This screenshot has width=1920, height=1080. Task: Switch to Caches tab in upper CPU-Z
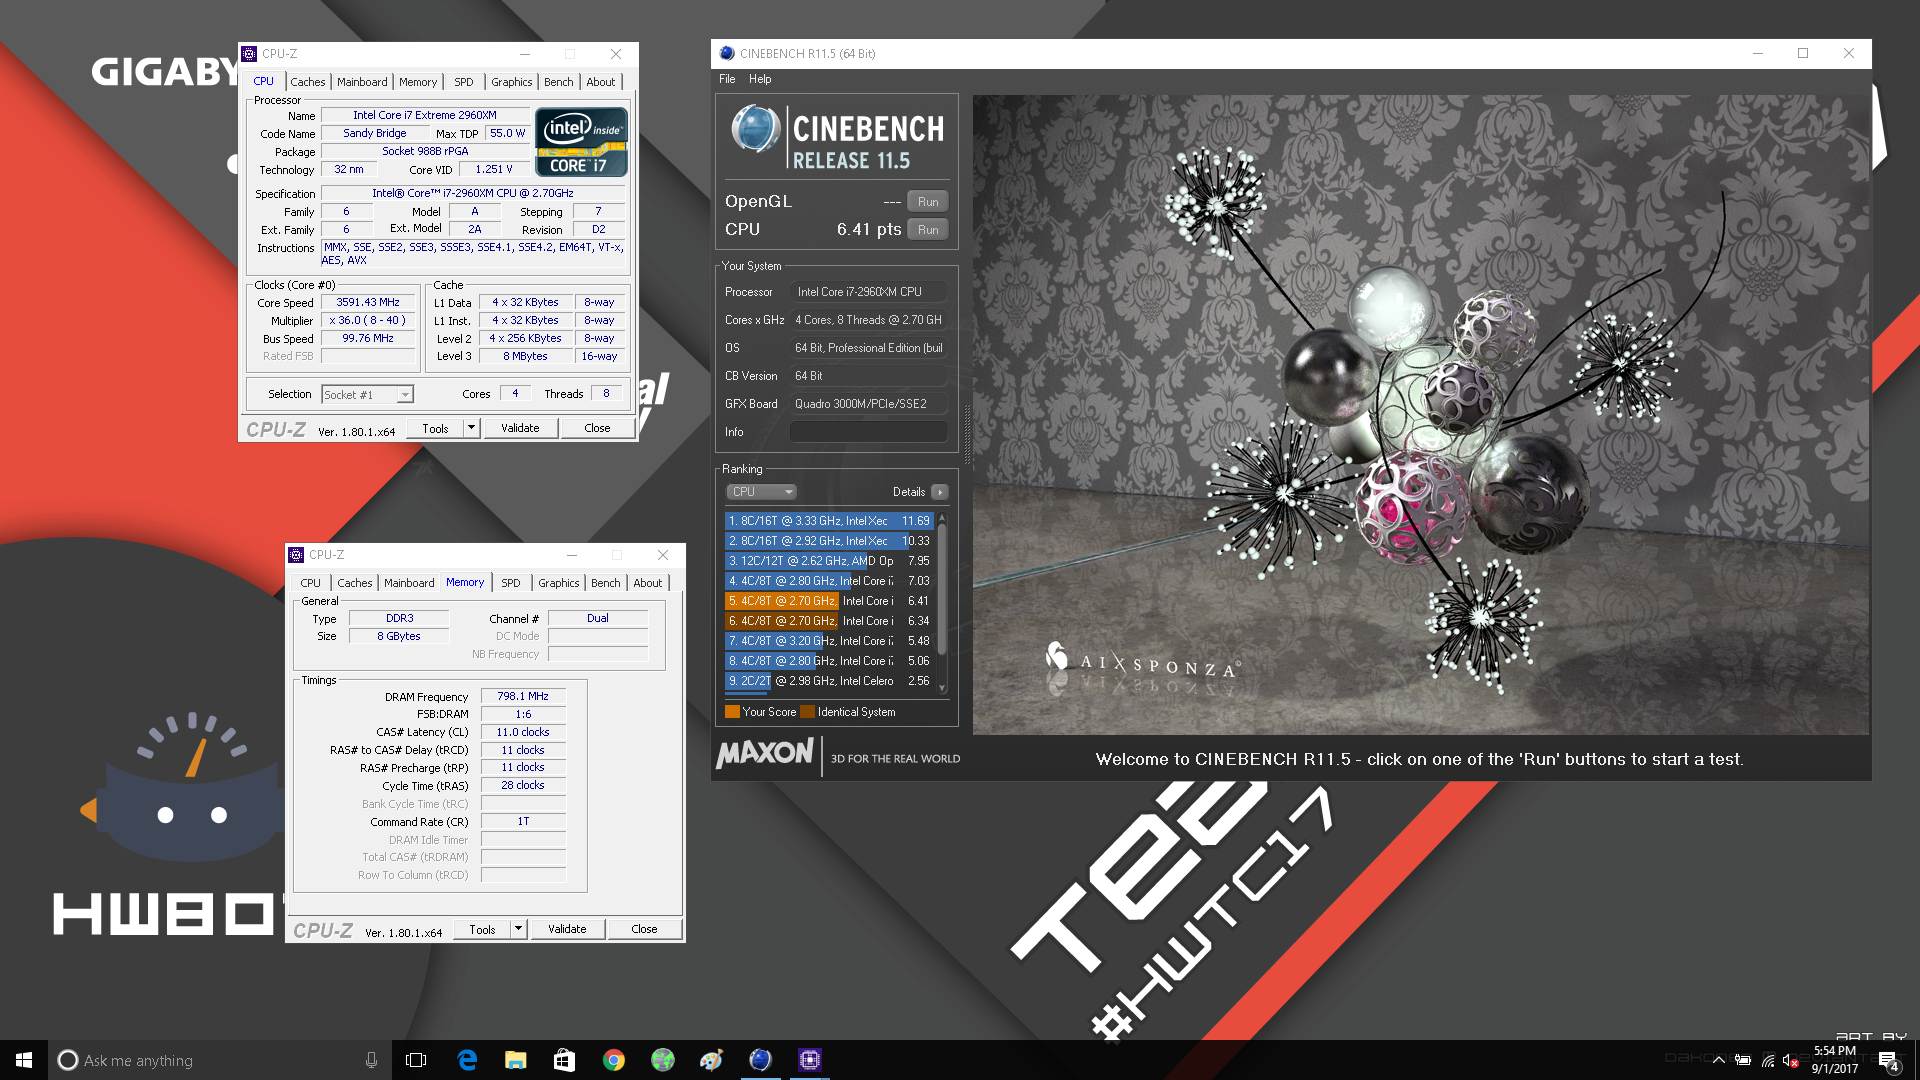pos(307,82)
